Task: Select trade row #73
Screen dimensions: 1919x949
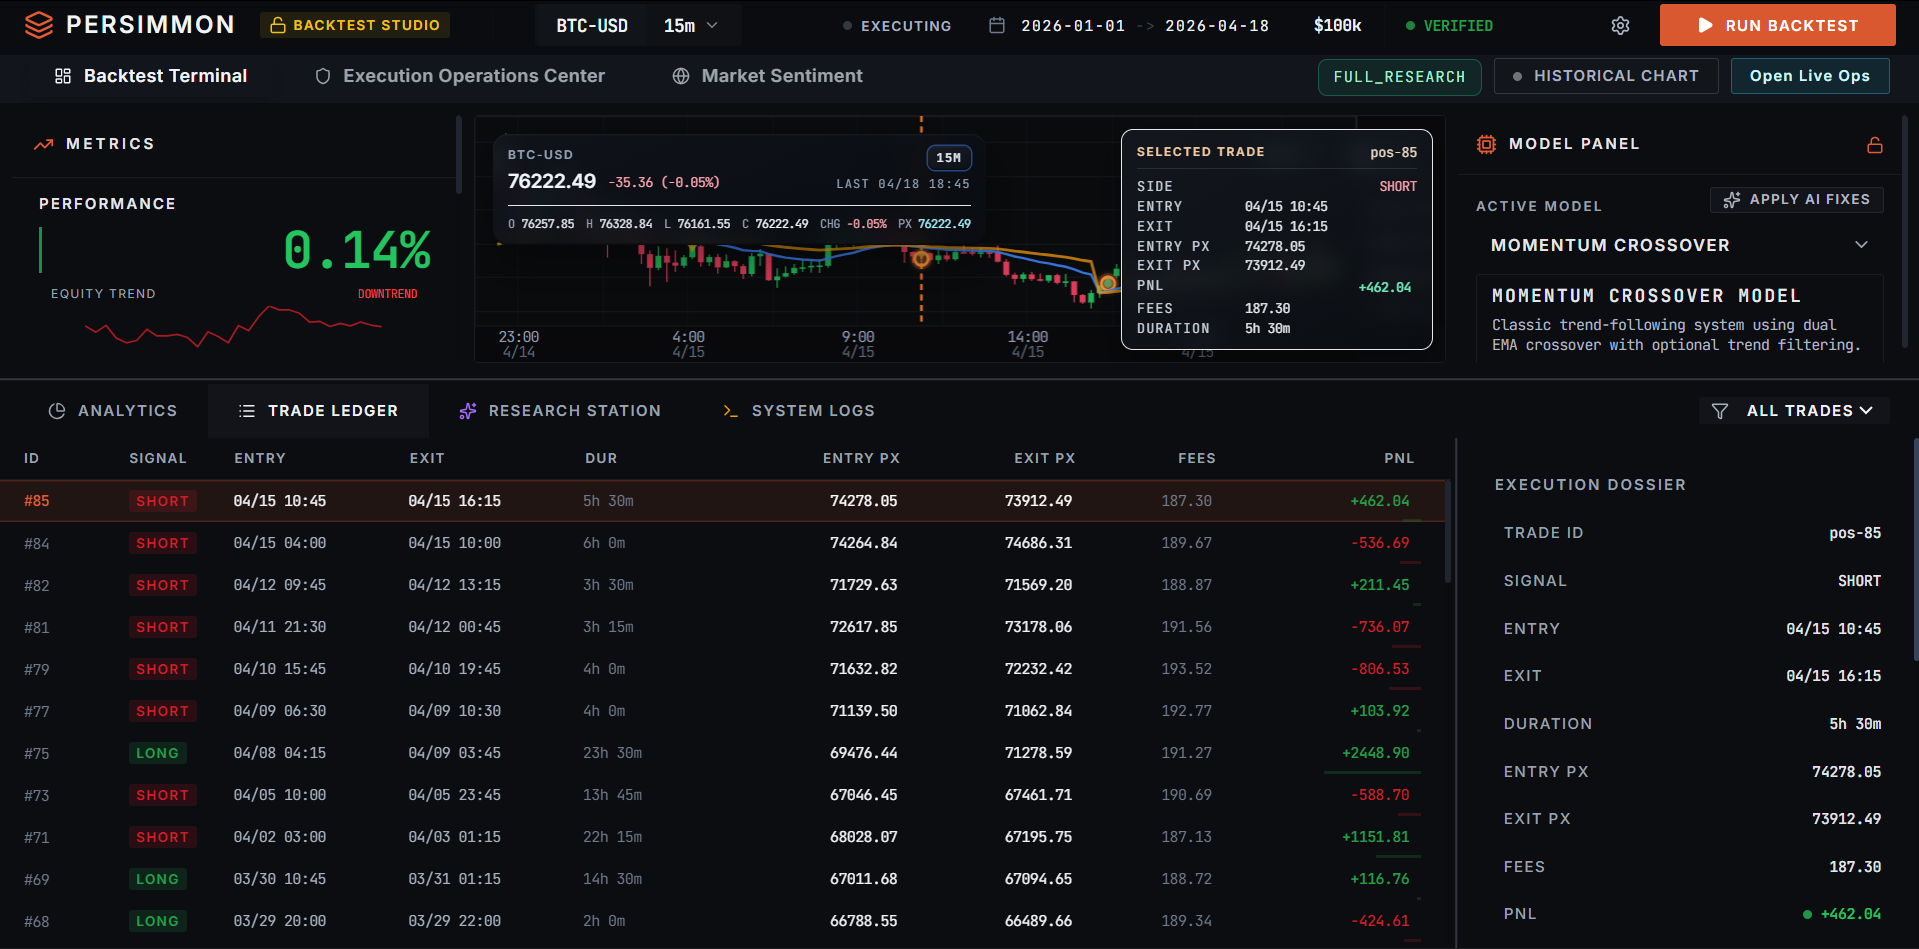Action: click(x=722, y=795)
